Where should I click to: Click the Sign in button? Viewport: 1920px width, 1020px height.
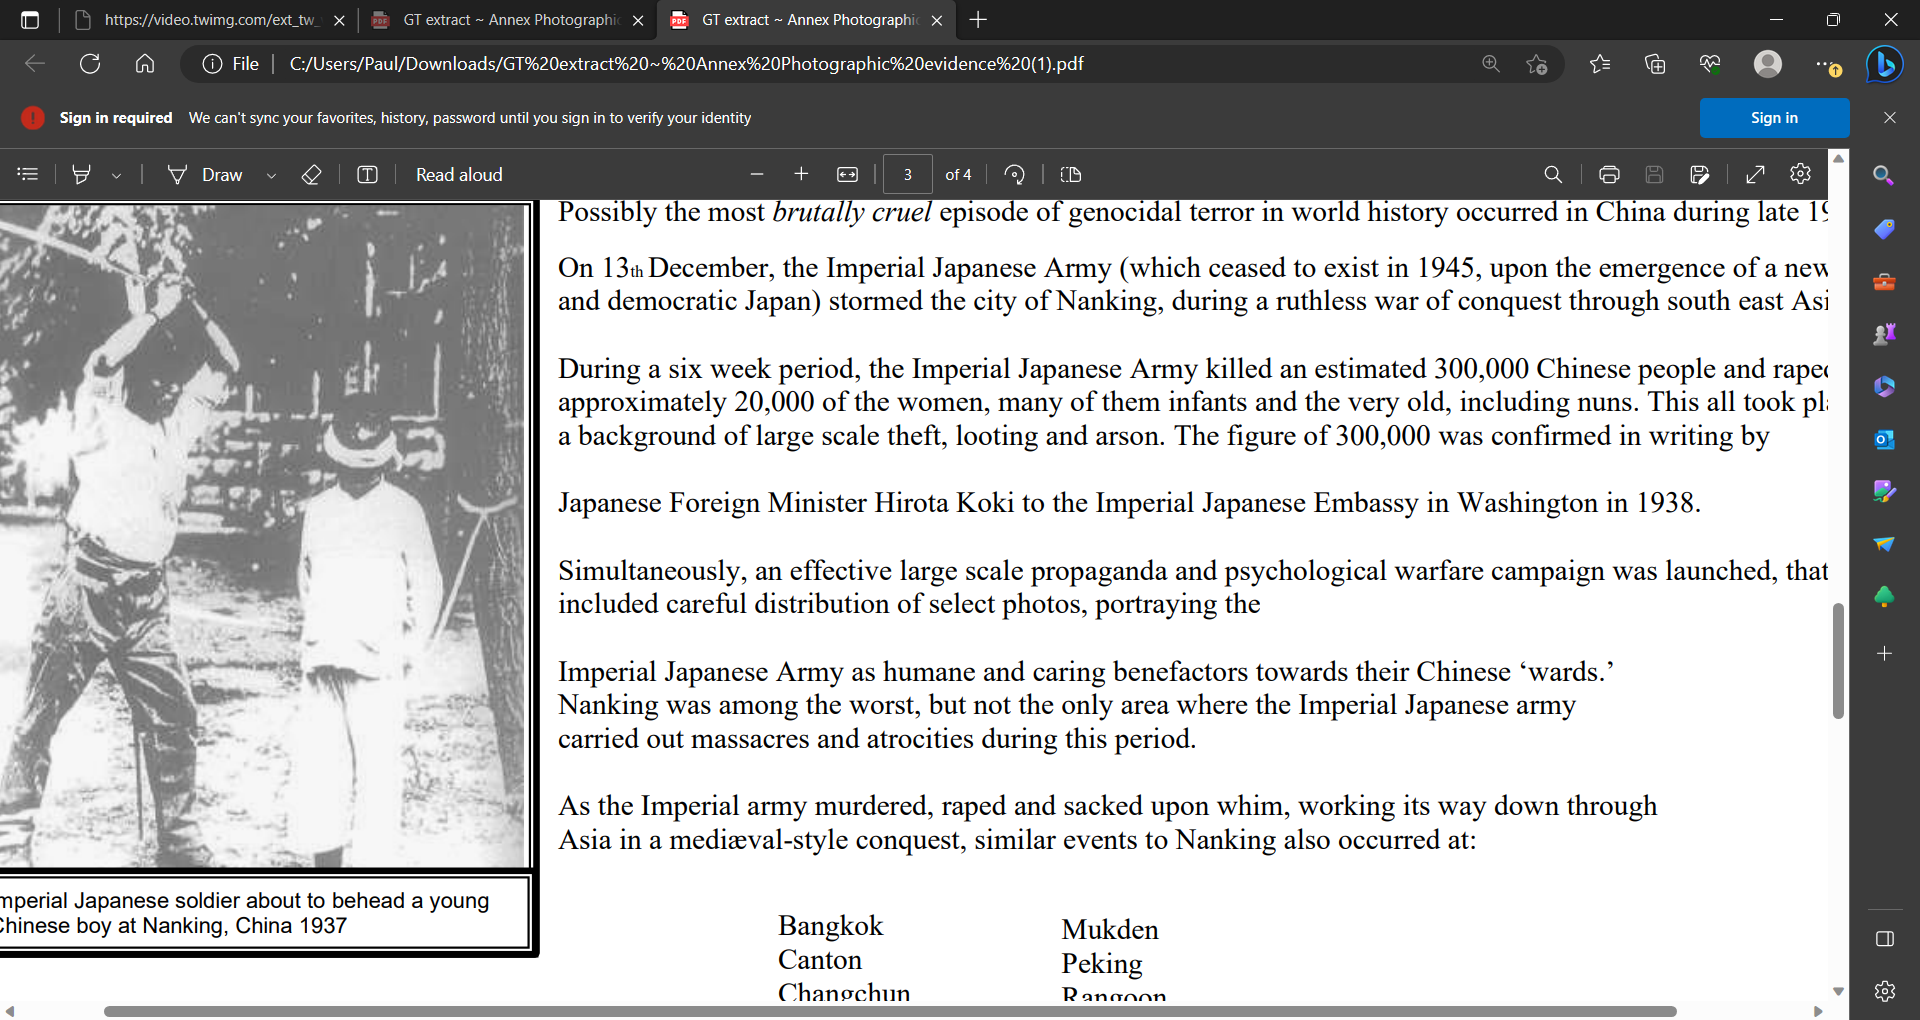[1774, 118]
